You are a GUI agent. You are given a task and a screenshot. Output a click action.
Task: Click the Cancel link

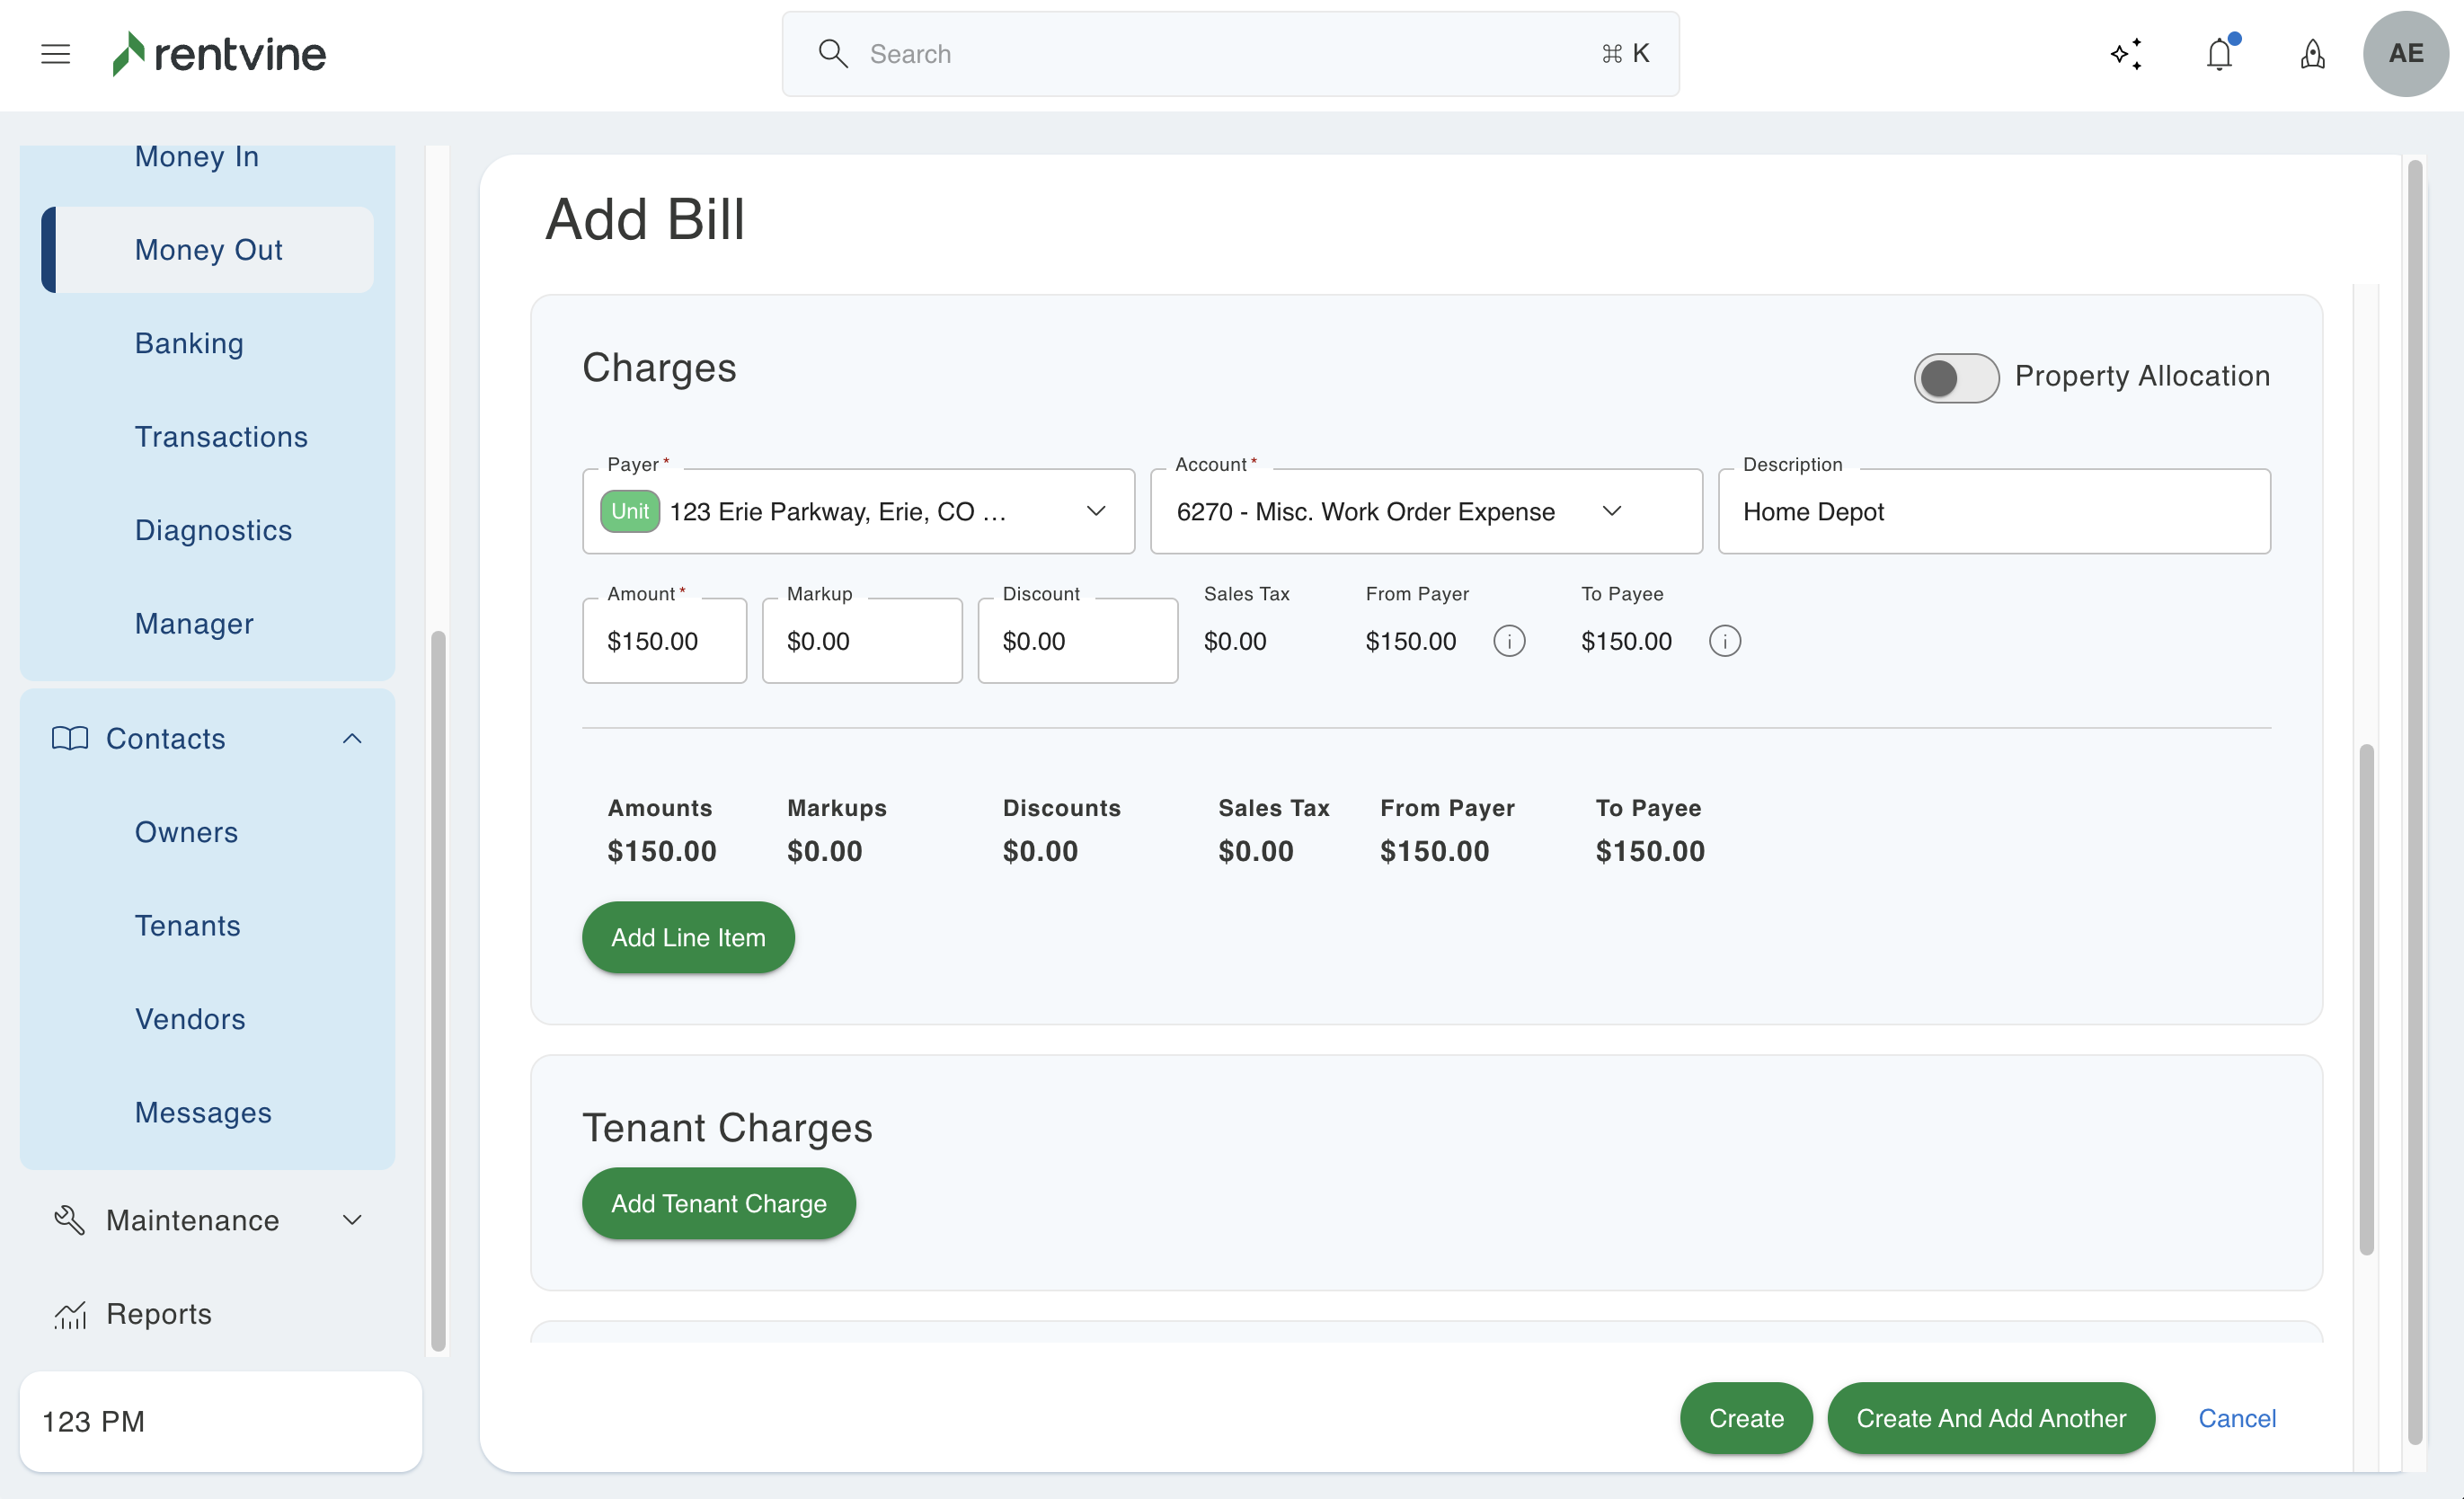(x=2236, y=1418)
